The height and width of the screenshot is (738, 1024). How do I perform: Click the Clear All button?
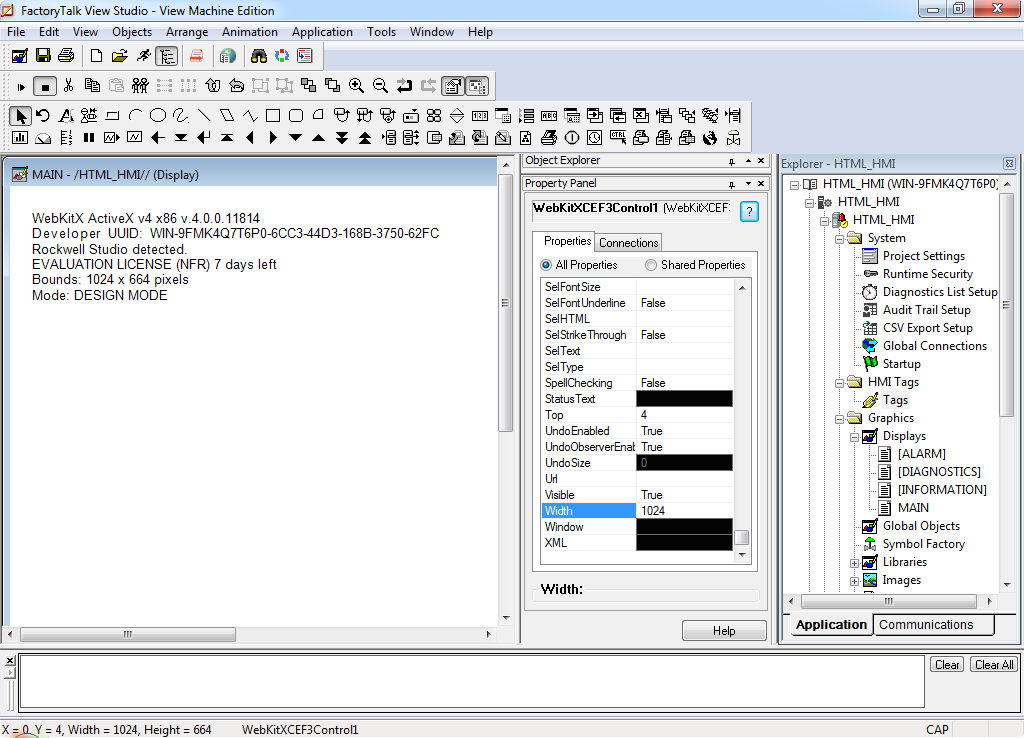(x=994, y=665)
